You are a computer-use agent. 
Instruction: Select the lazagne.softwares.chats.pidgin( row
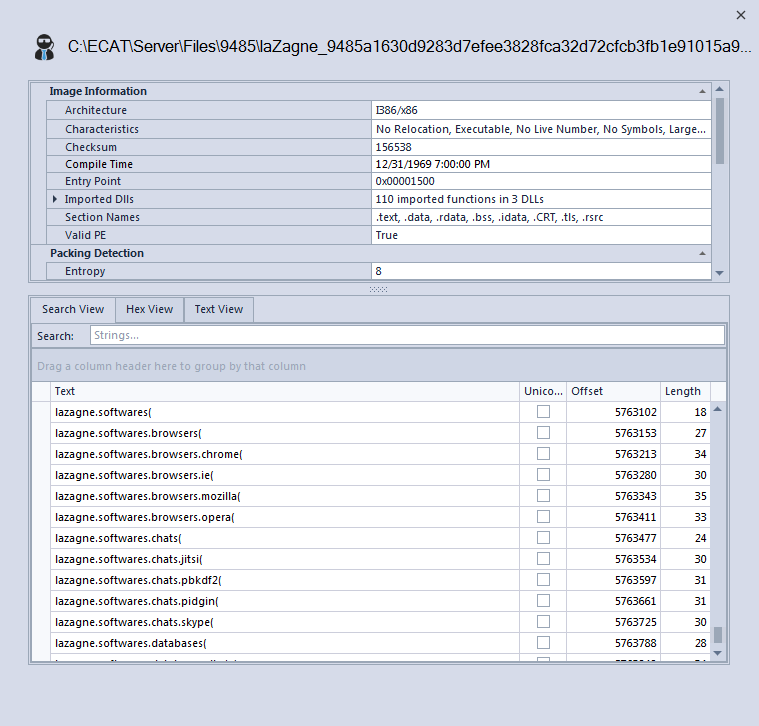coord(280,601)
